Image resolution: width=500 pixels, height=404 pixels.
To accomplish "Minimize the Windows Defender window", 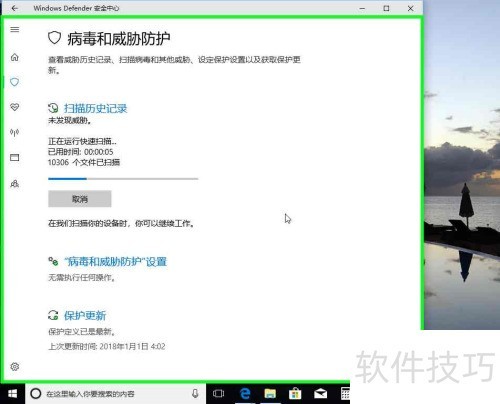I will 362,8.
